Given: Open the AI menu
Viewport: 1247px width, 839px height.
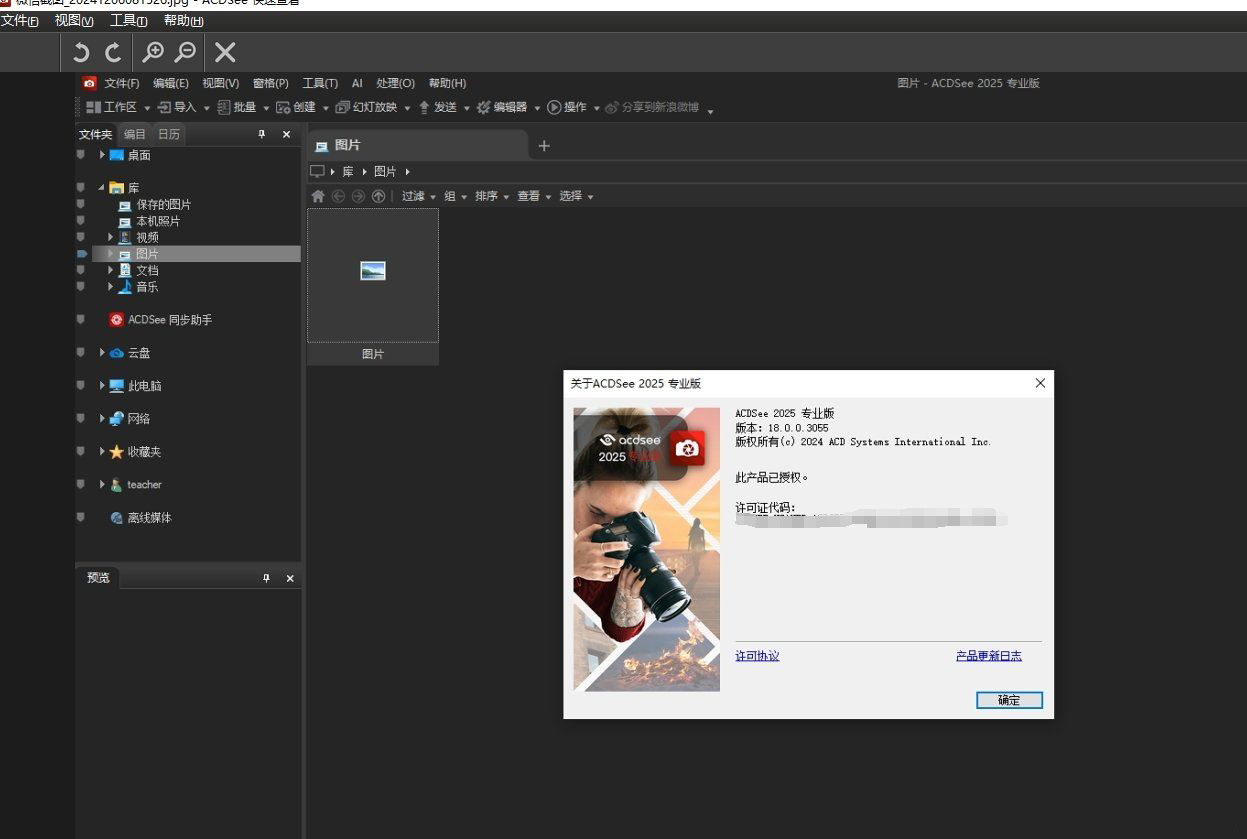Looking at the screenshot, I should click(x=357, y=83).
